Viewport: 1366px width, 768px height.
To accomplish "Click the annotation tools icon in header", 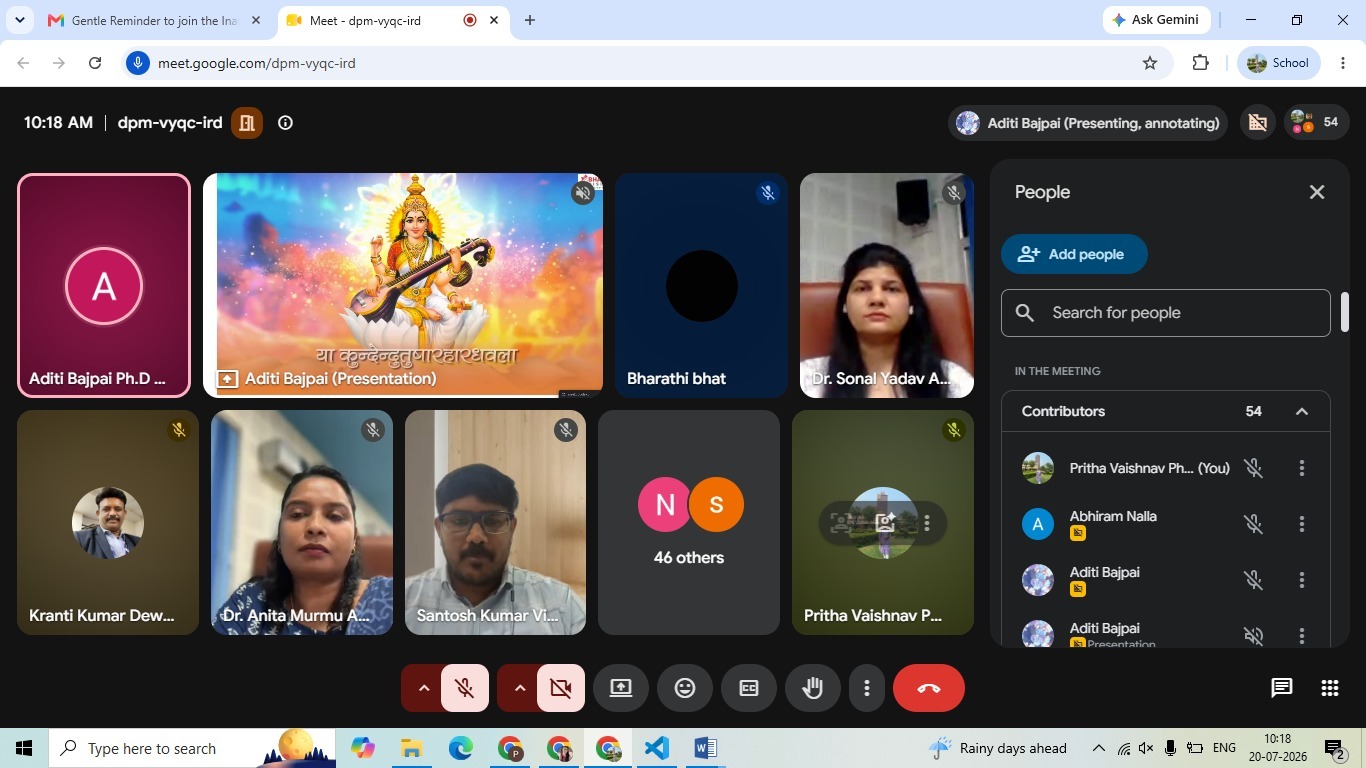I will tap(1258, 122).
